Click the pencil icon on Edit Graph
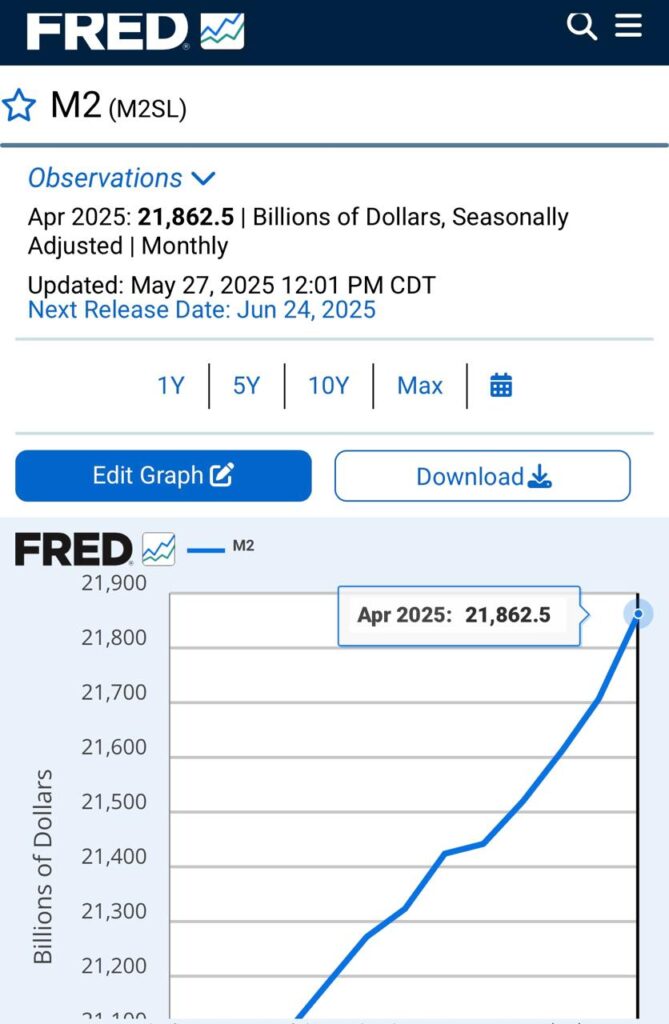This screenshot has width=669, height=1024. coord(222,475)
